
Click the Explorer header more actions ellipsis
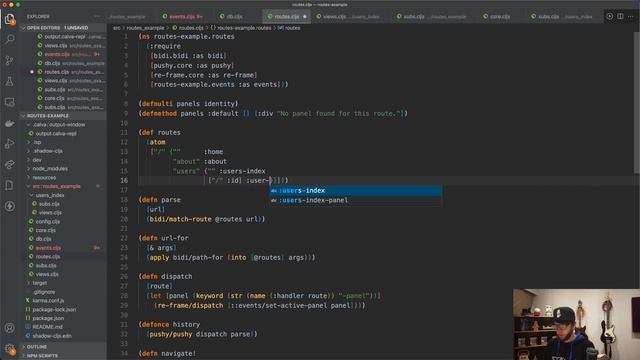point(97,16)
